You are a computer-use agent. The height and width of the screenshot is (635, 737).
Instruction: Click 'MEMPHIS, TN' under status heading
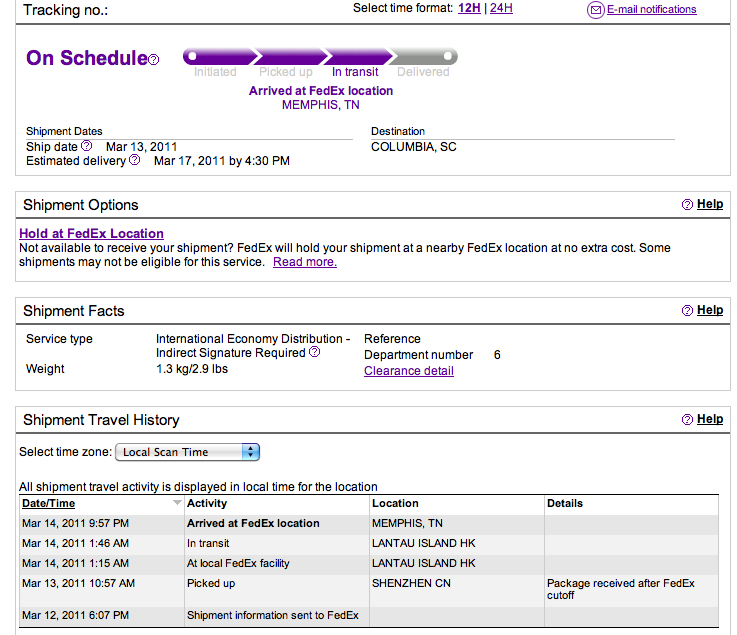click(x=321, y=105)
